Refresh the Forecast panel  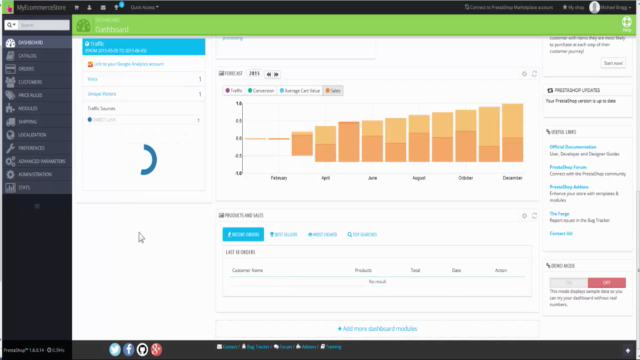(534, 74)
